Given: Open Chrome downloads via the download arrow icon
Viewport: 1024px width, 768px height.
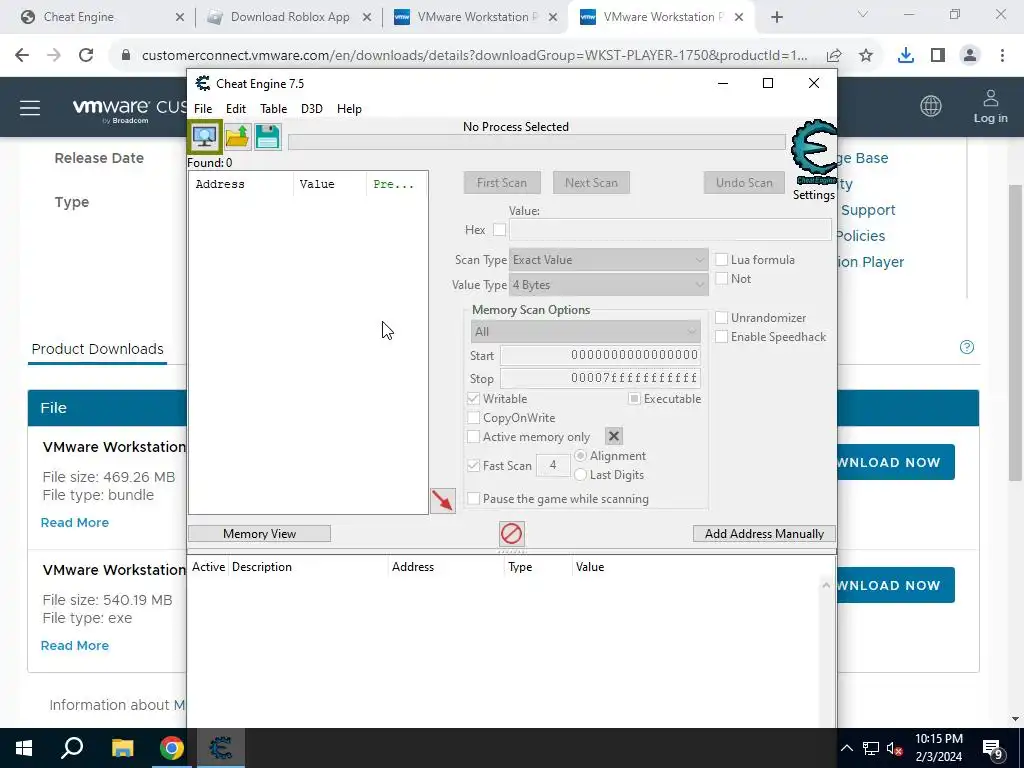Looking at the screenshot, I should click(906, 56).
